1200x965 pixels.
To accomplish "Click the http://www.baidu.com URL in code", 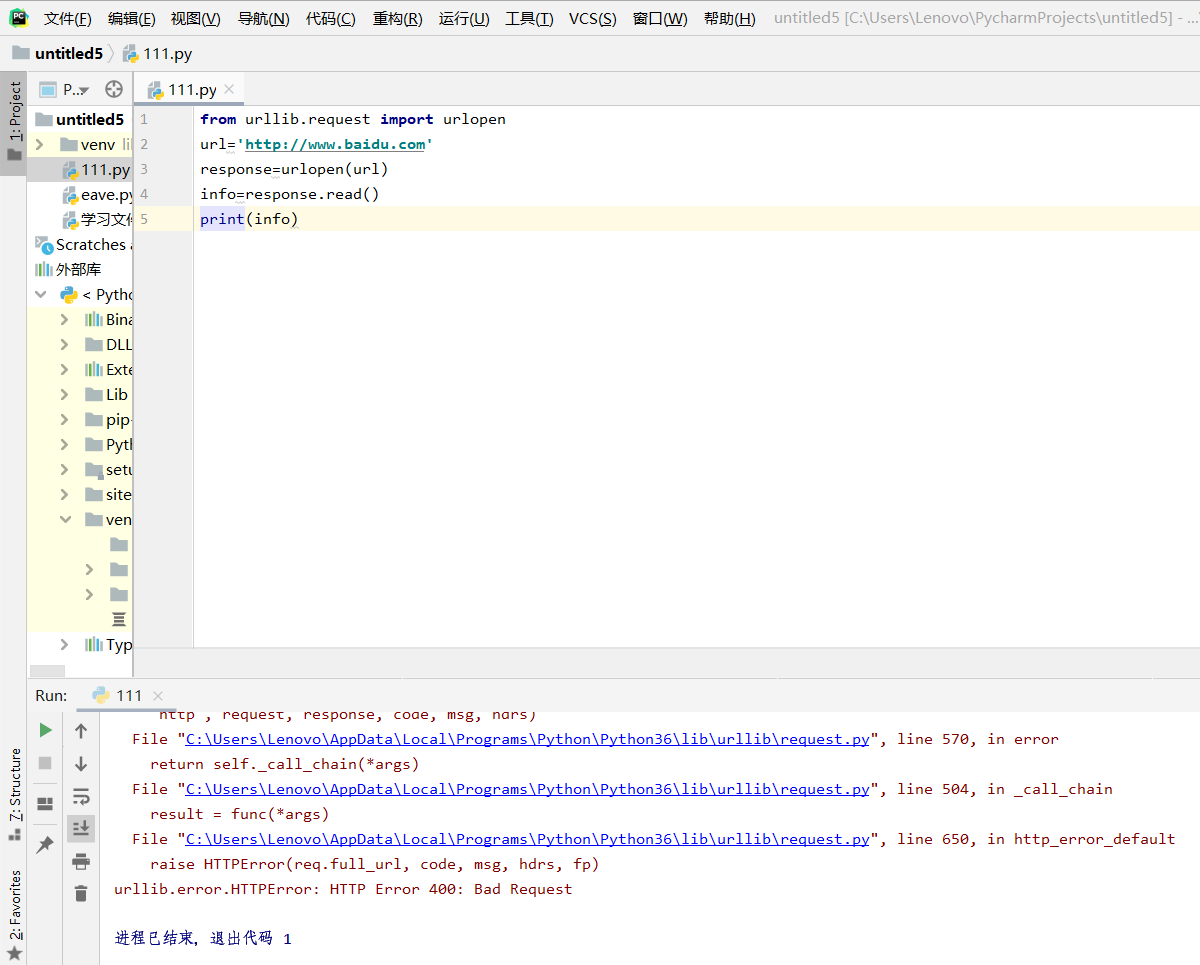I will 335,144.
